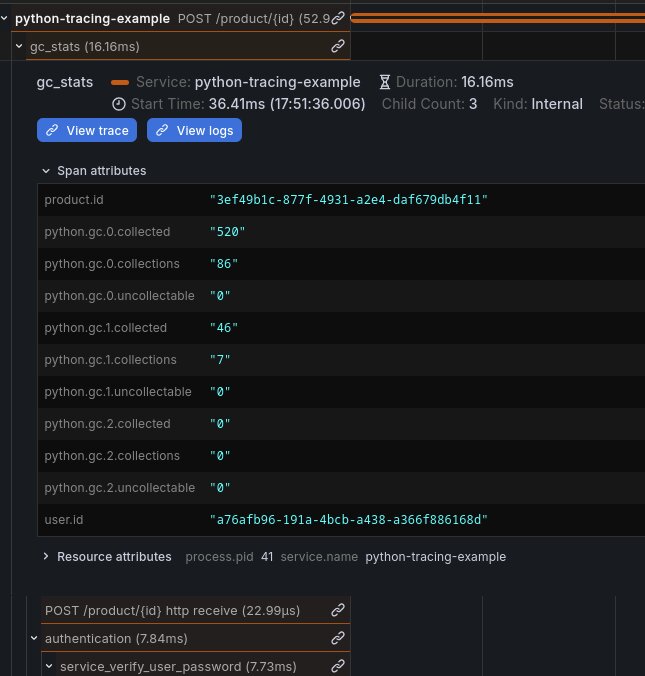Screen dimensions: 645x676
Task: Collapse the gc_stats span row chevron
Action: pos(20,46)
